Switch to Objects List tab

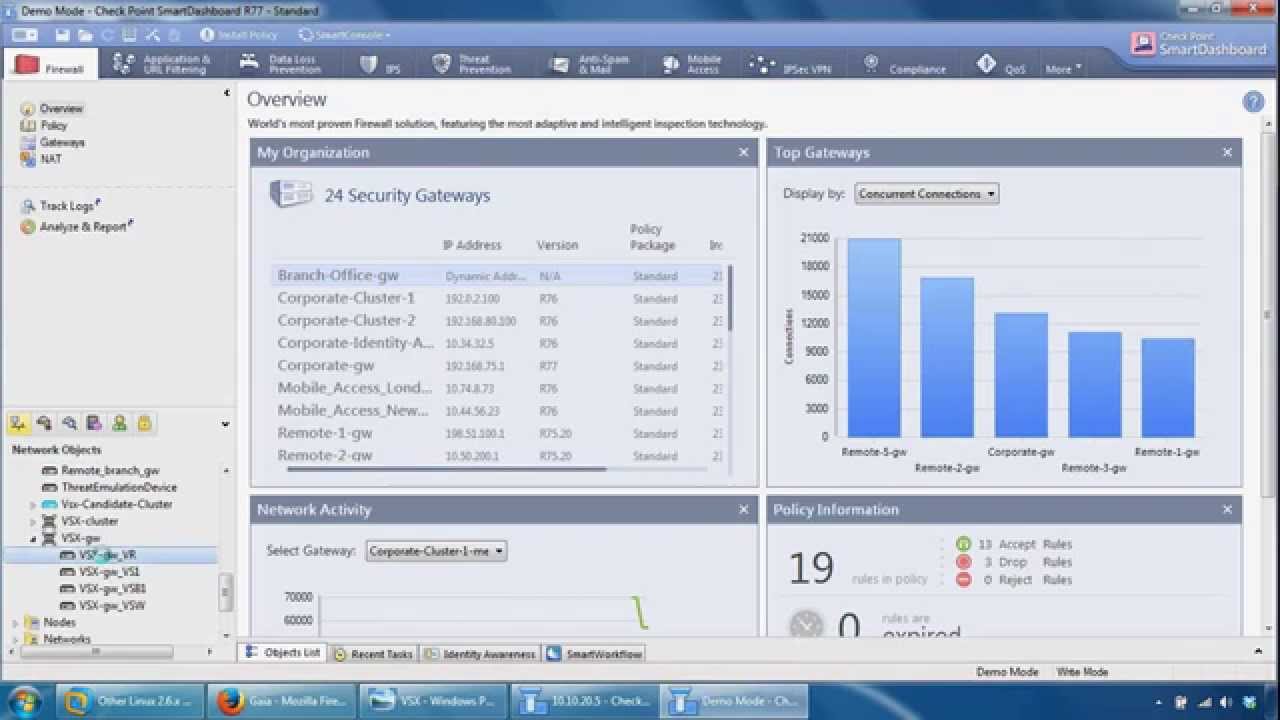point(283,653)
